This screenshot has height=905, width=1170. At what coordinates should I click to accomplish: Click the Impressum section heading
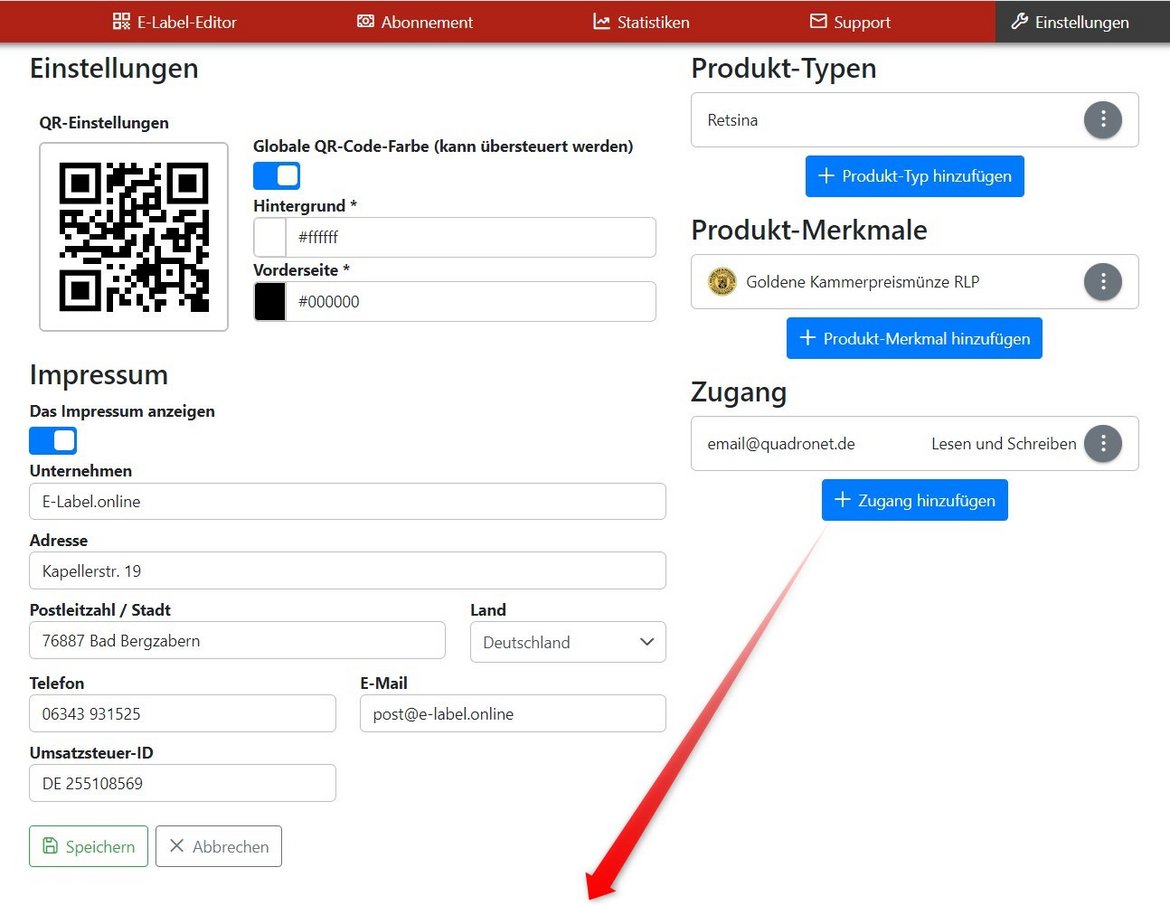(x=98, y=375)
